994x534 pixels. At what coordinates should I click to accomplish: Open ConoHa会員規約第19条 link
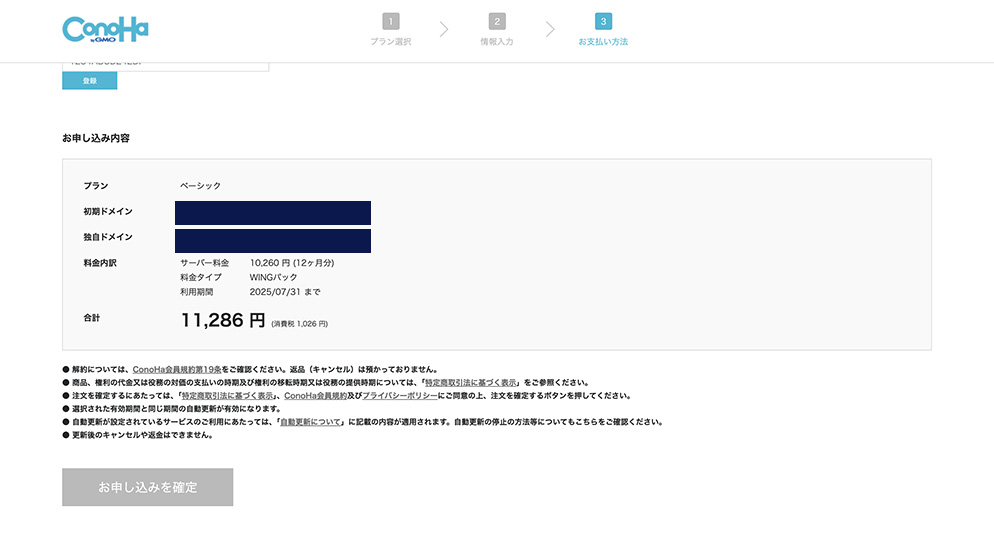[177, 369]
